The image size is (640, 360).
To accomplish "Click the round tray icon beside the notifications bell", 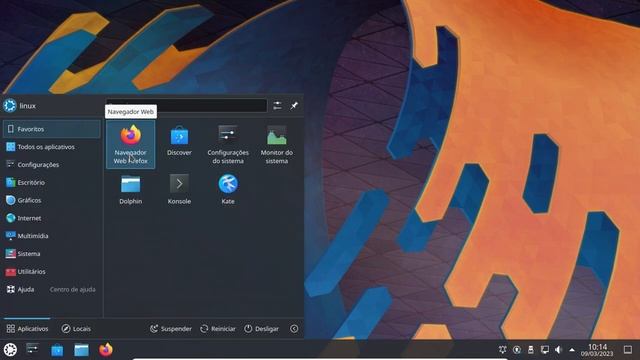I will 517,350.
